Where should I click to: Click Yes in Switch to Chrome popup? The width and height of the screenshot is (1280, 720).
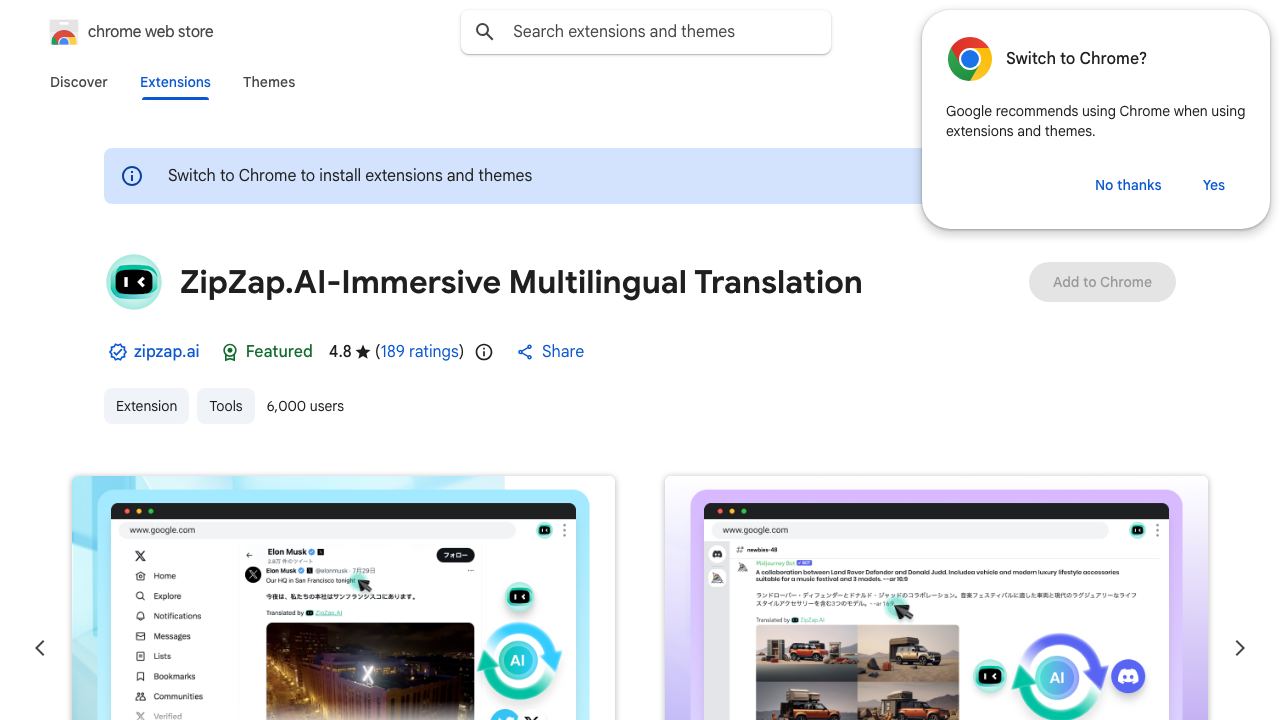pyautogui.click(x=1214, y=185)
